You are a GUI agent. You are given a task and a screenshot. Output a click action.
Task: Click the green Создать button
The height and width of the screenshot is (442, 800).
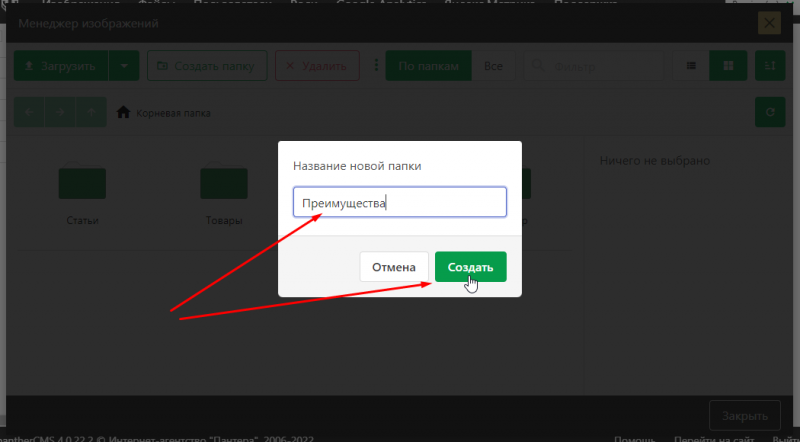tap(470, 267)
